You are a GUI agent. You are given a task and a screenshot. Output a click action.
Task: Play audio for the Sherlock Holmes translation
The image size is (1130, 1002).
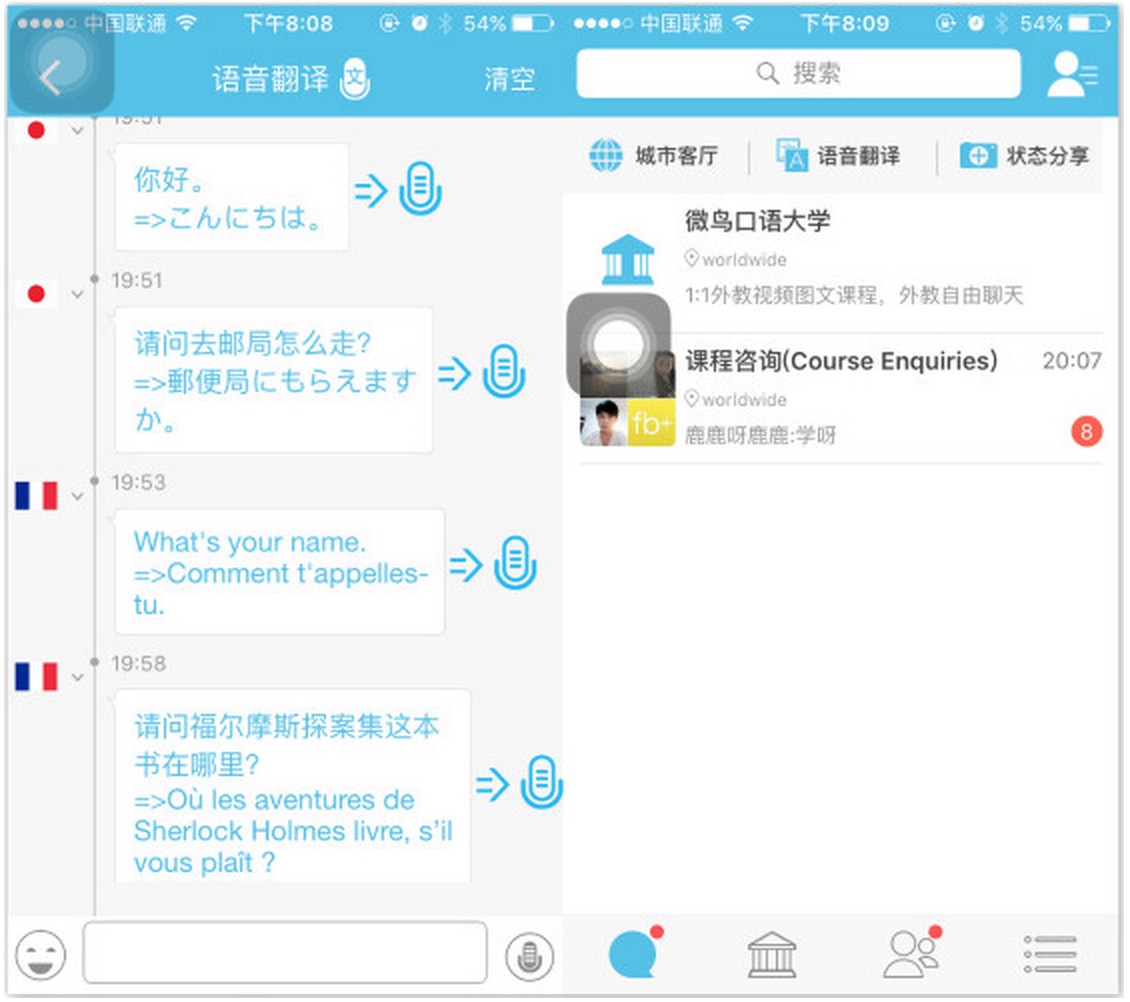[x=541, y=783]
